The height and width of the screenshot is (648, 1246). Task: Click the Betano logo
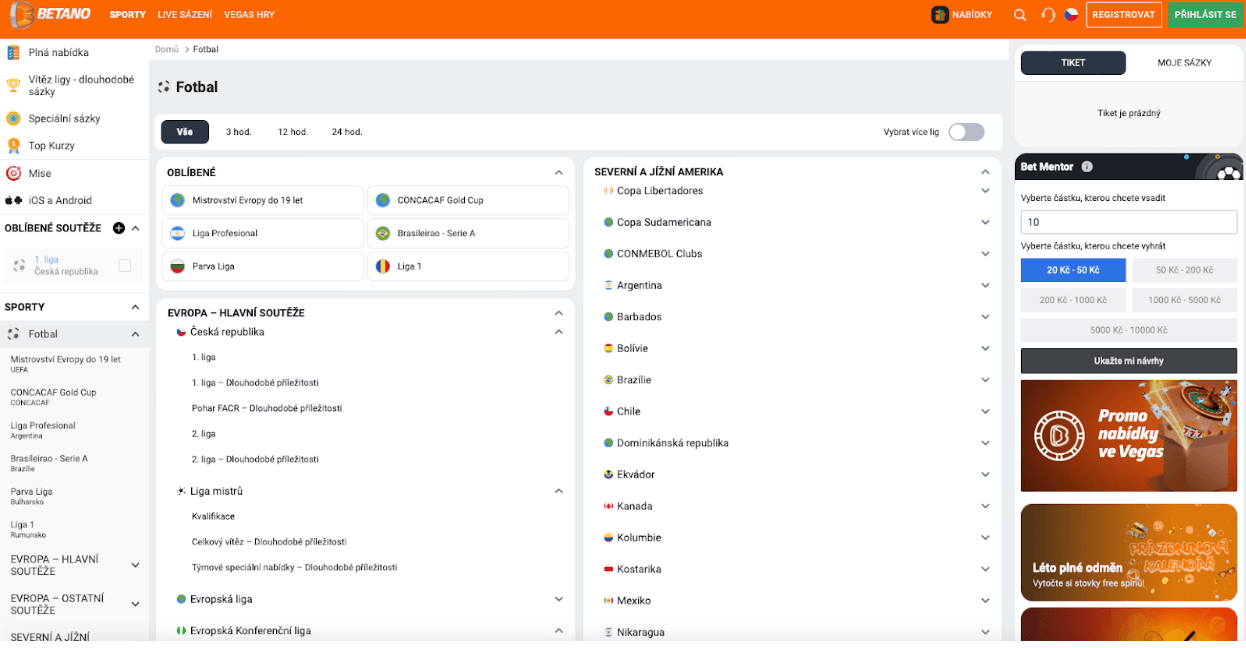pyautogui.click(x=50, y=14)
